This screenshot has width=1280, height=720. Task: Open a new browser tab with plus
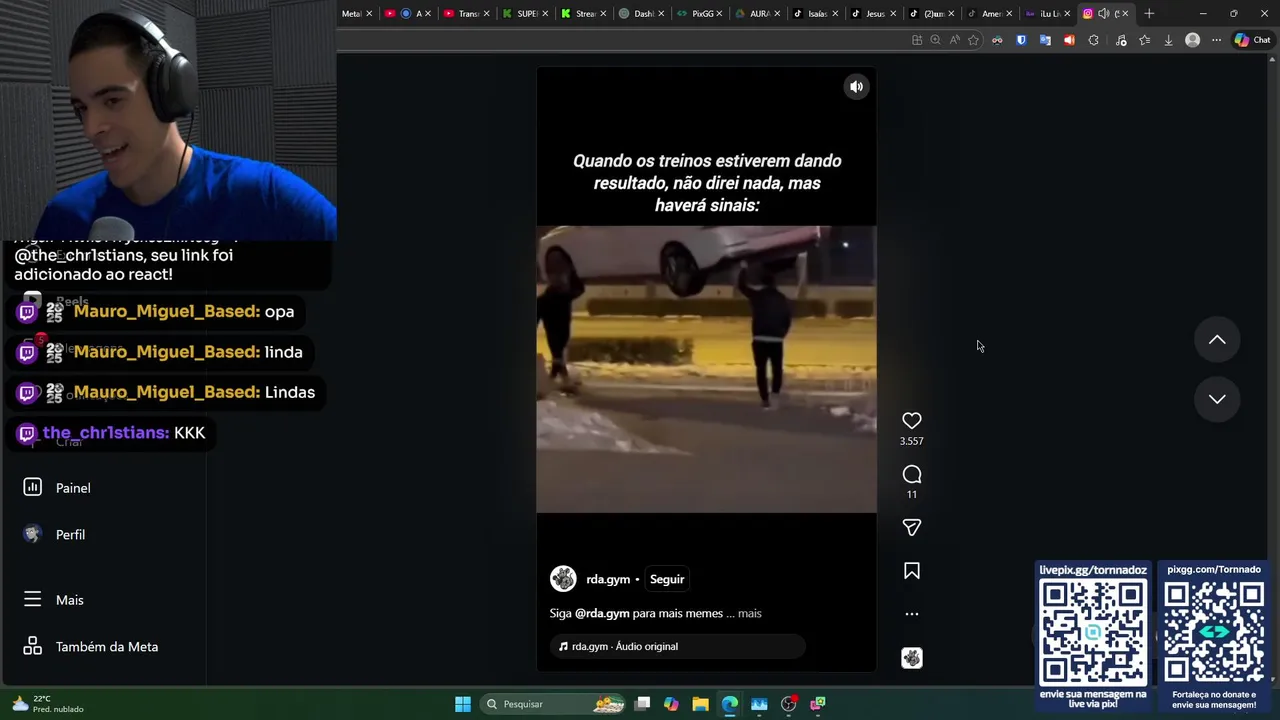[1149, 14]
